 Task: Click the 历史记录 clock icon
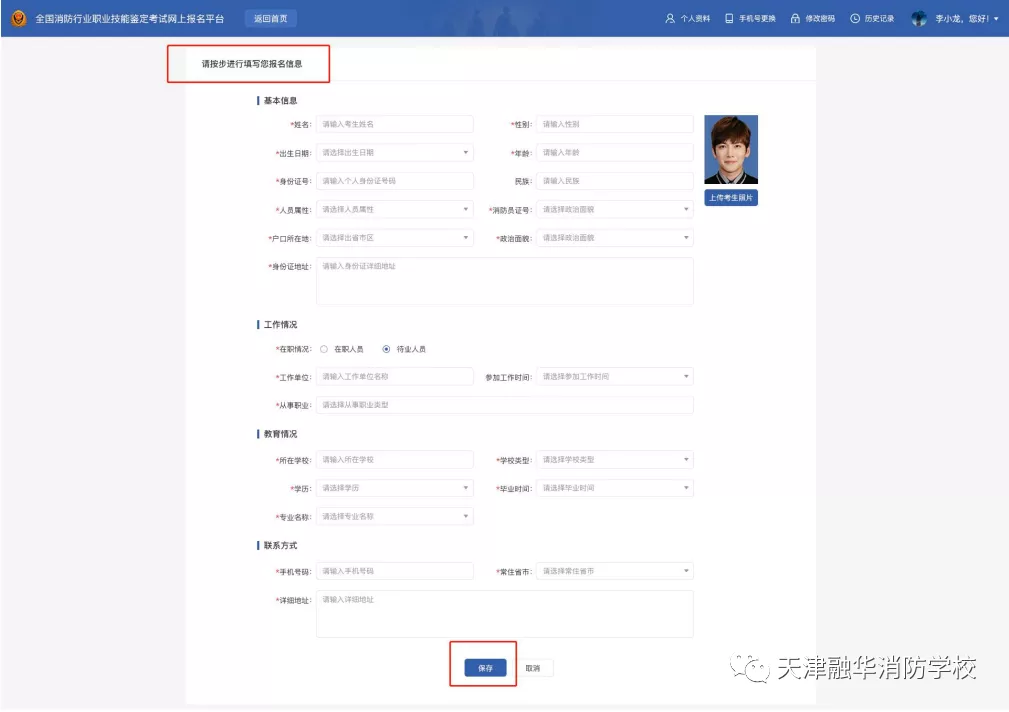tap(855, 17)
